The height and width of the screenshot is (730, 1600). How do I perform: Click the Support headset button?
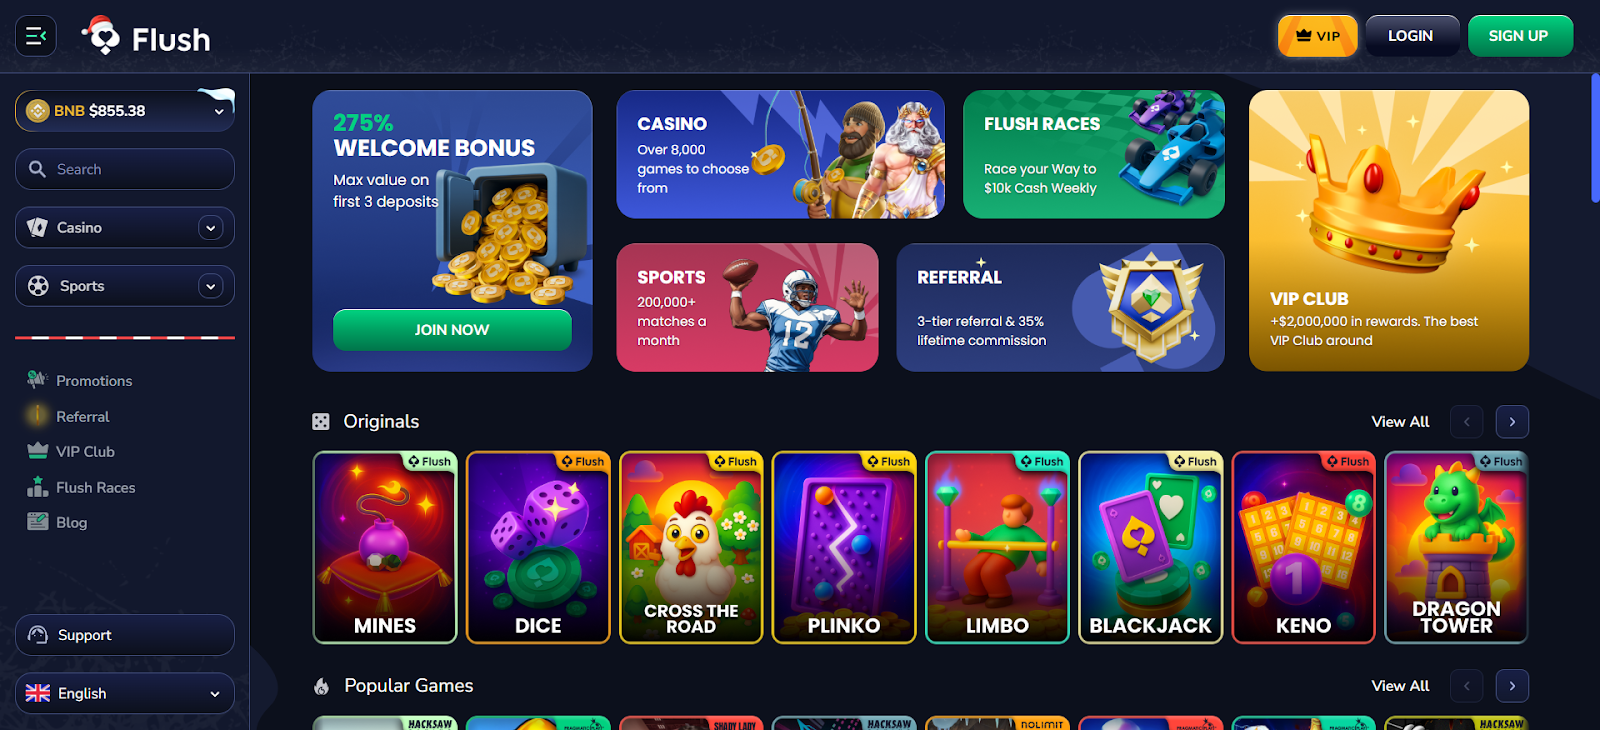tap(125, 635)
